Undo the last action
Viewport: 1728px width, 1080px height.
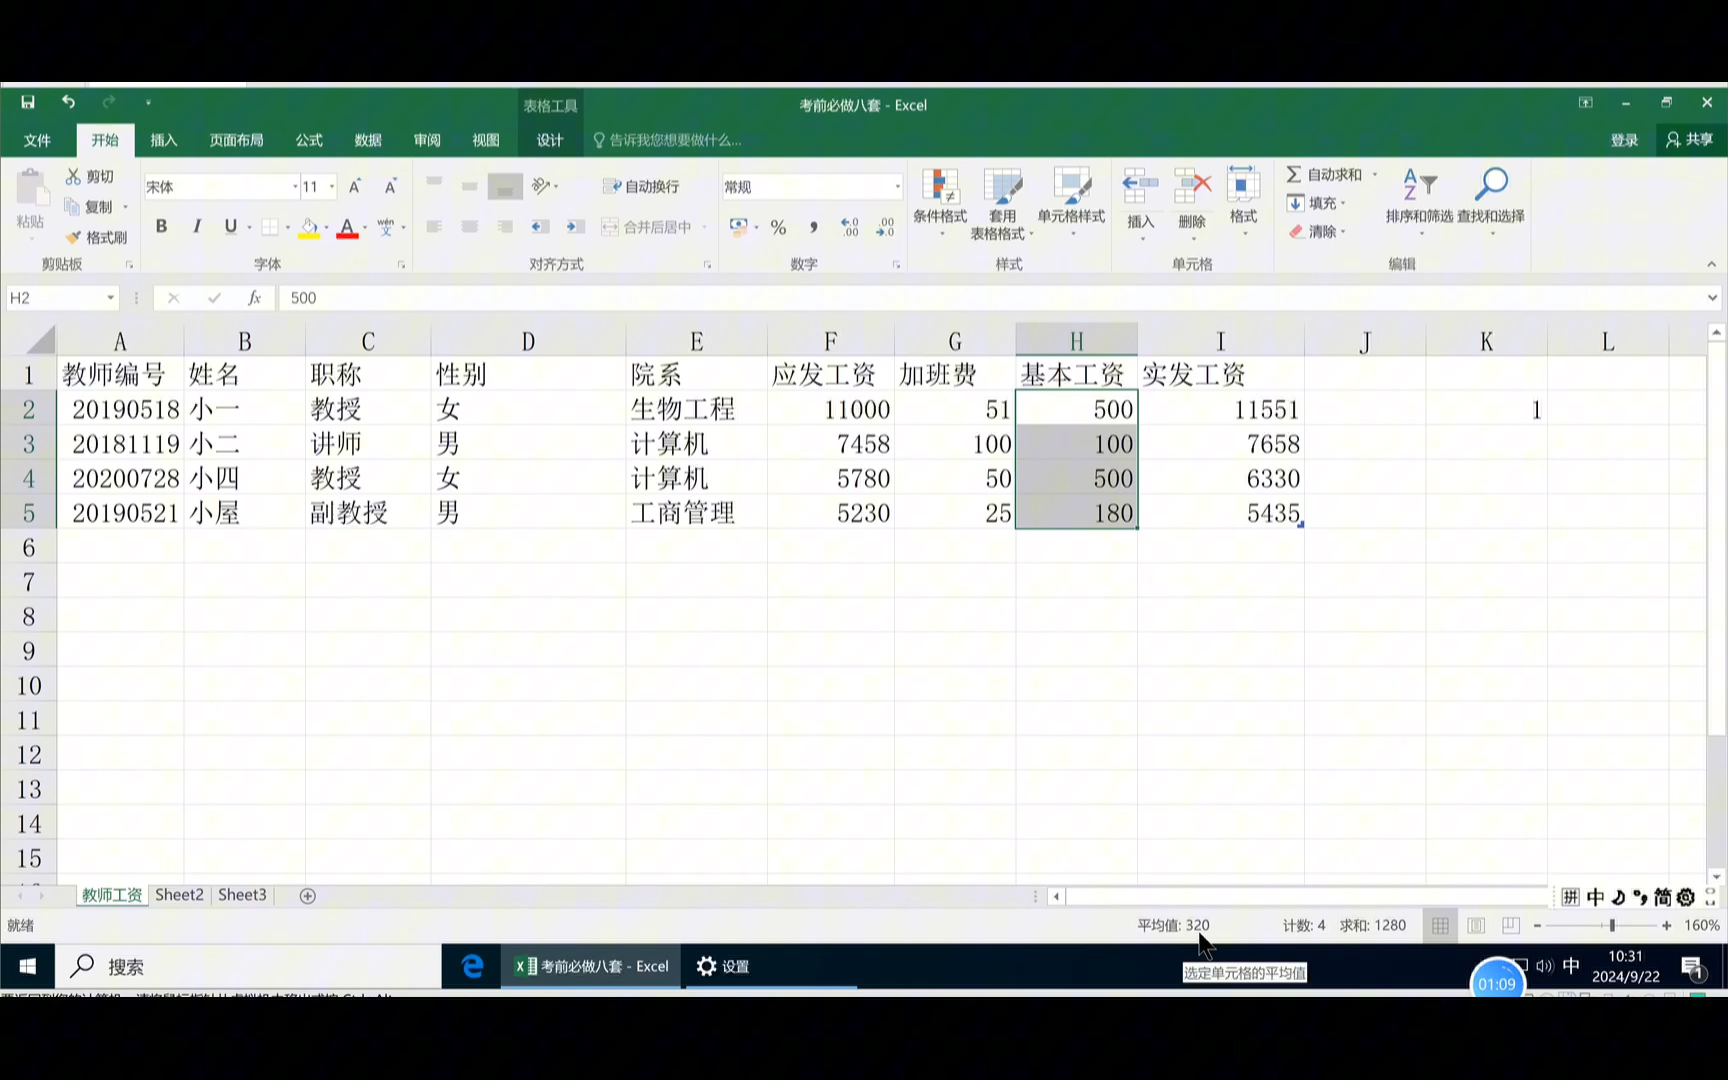[68, 102]
